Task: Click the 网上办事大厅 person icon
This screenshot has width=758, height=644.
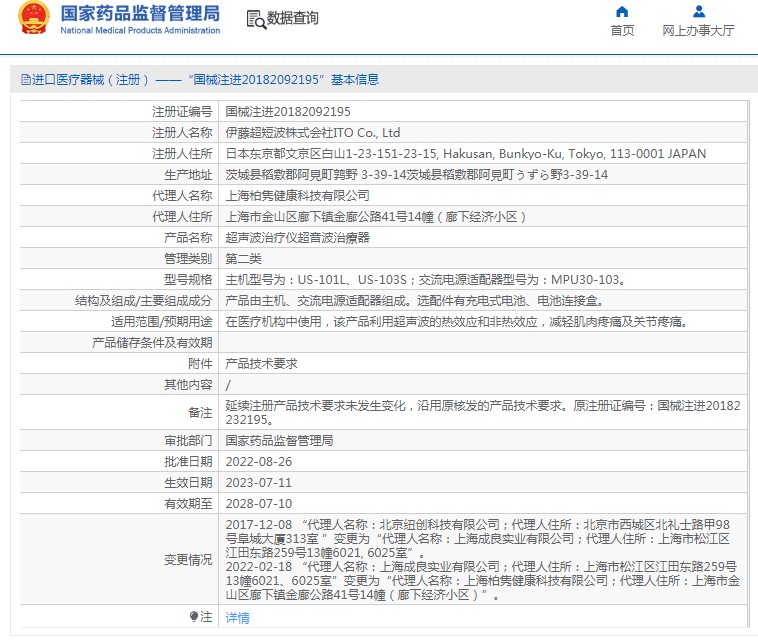Action: tap(698, 12)
